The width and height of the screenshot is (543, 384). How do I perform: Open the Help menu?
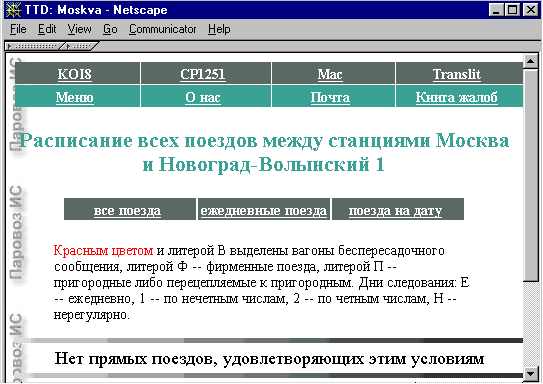[219, 29]
